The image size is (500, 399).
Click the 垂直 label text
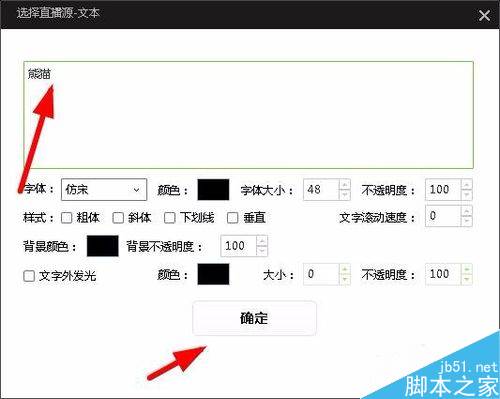pyautogui.click(x=254, y=218)
